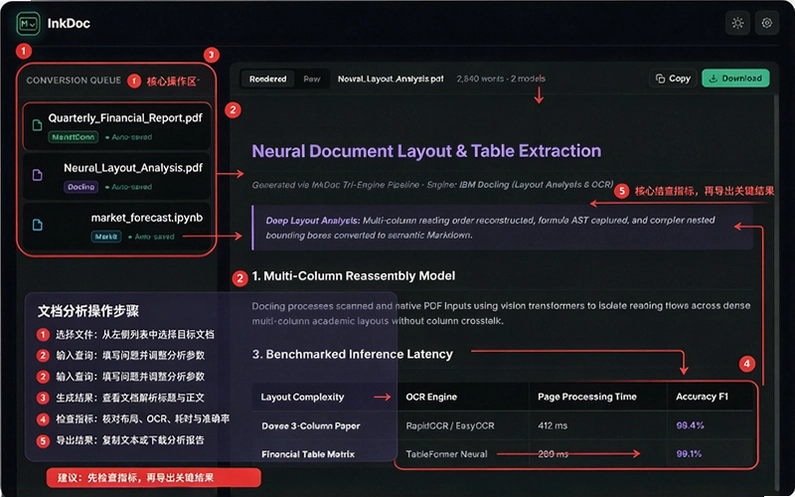The height and width of the screenshot is (497, 795).
Task: Click the "99.1%" accuracy cell
Action: 689,454
